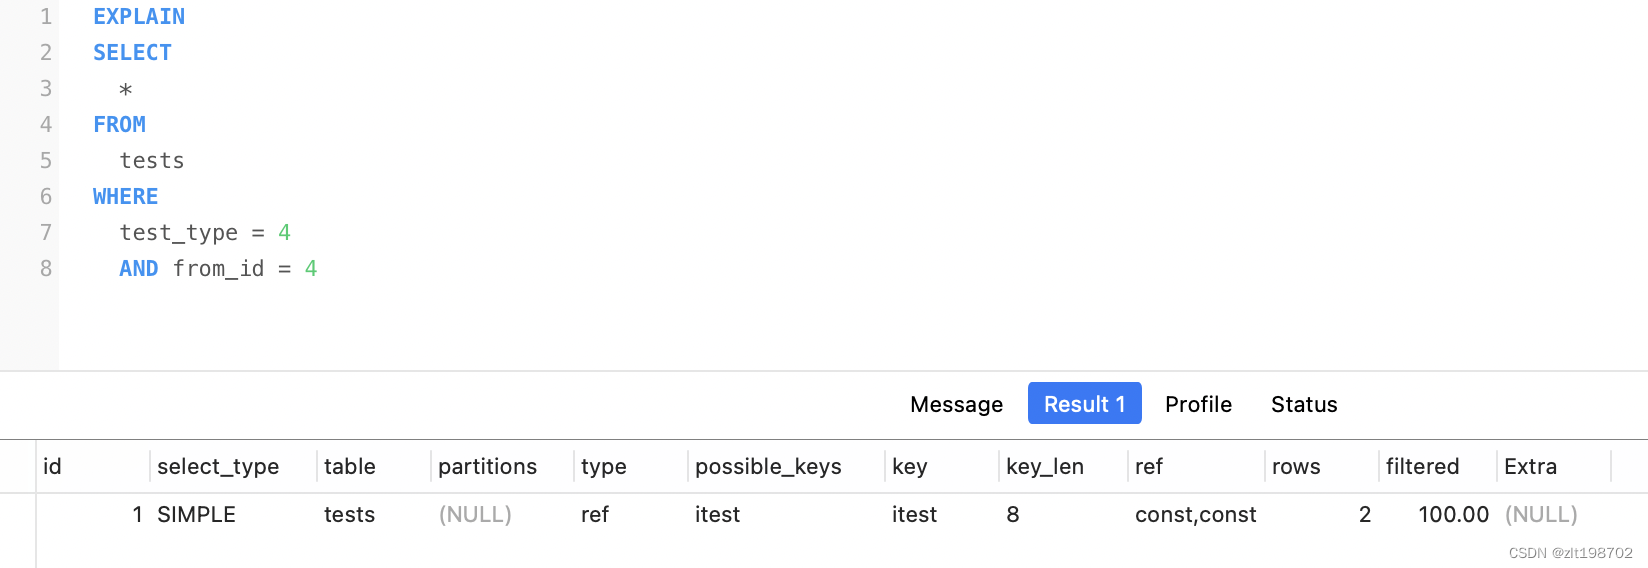
Task: Click the partitions column header
Action: click(487, 467)
